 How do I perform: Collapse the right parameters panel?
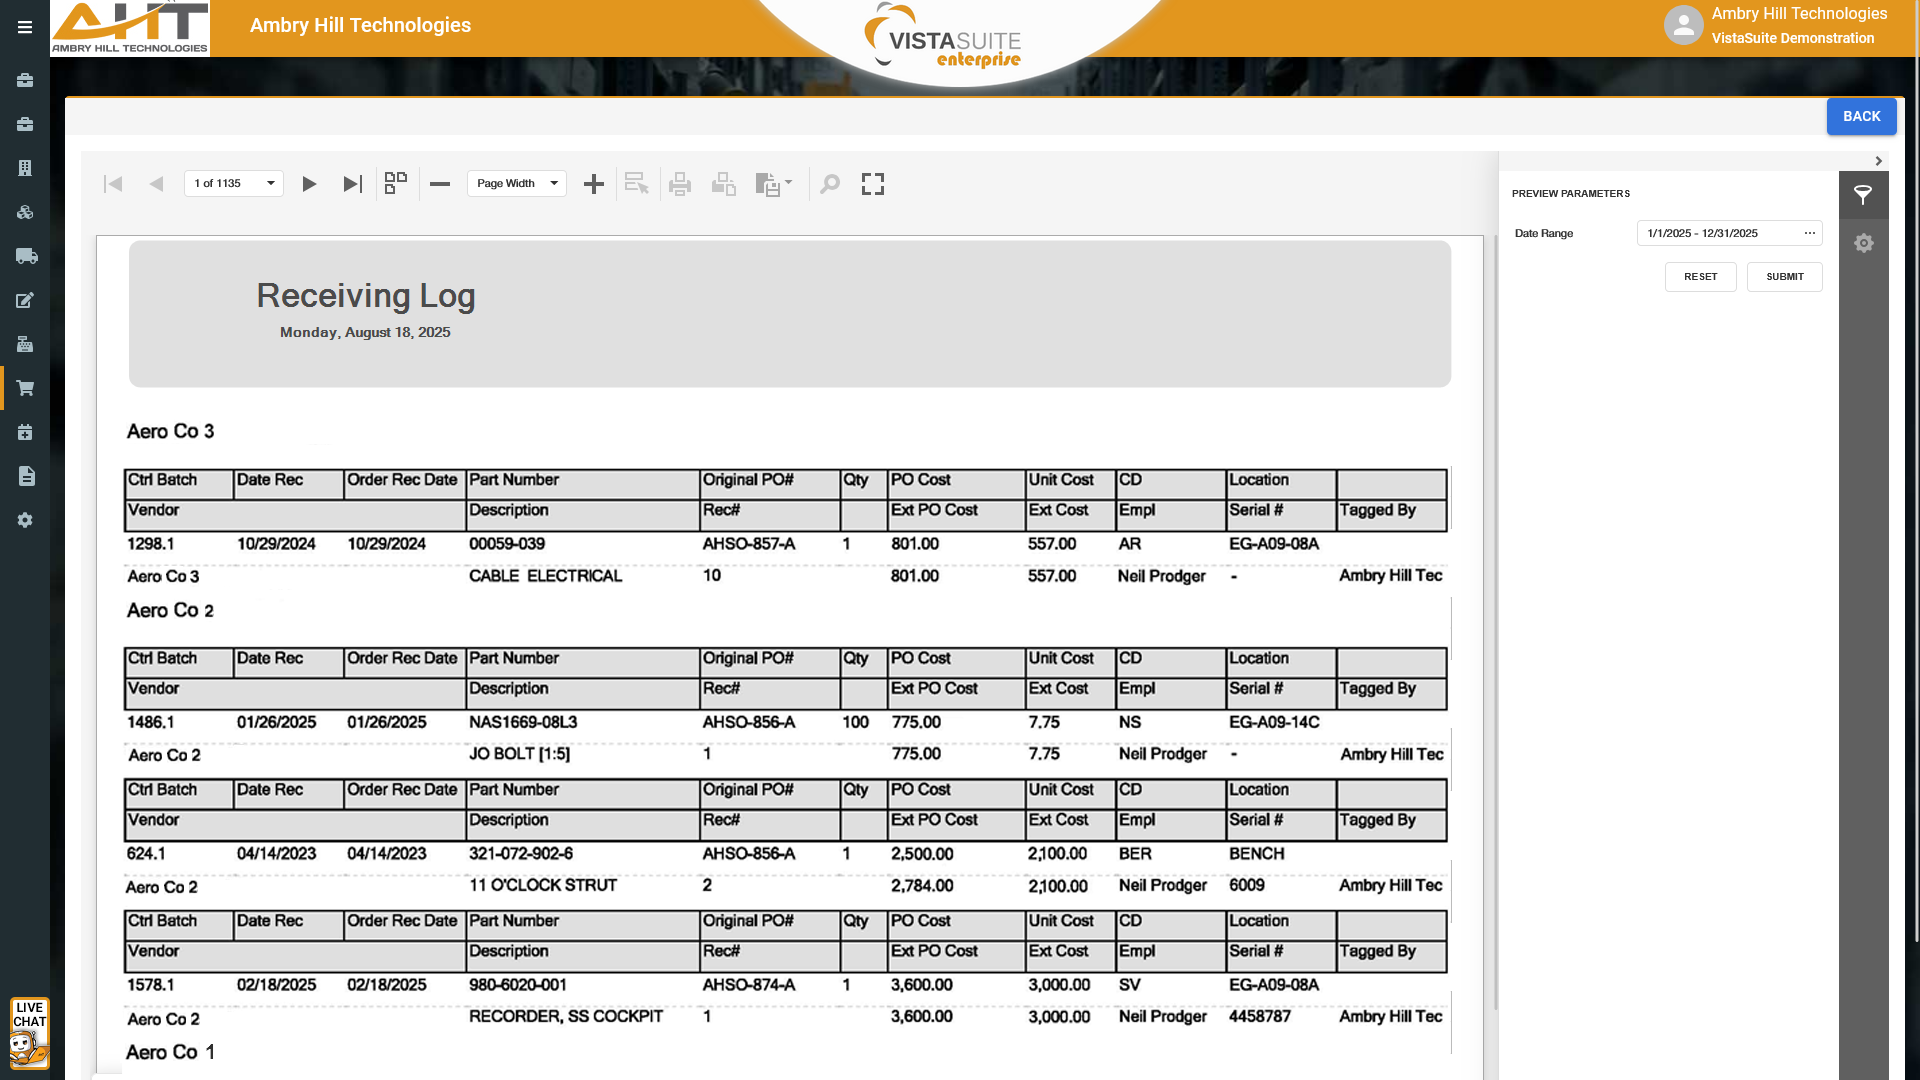click(1879, 161)
